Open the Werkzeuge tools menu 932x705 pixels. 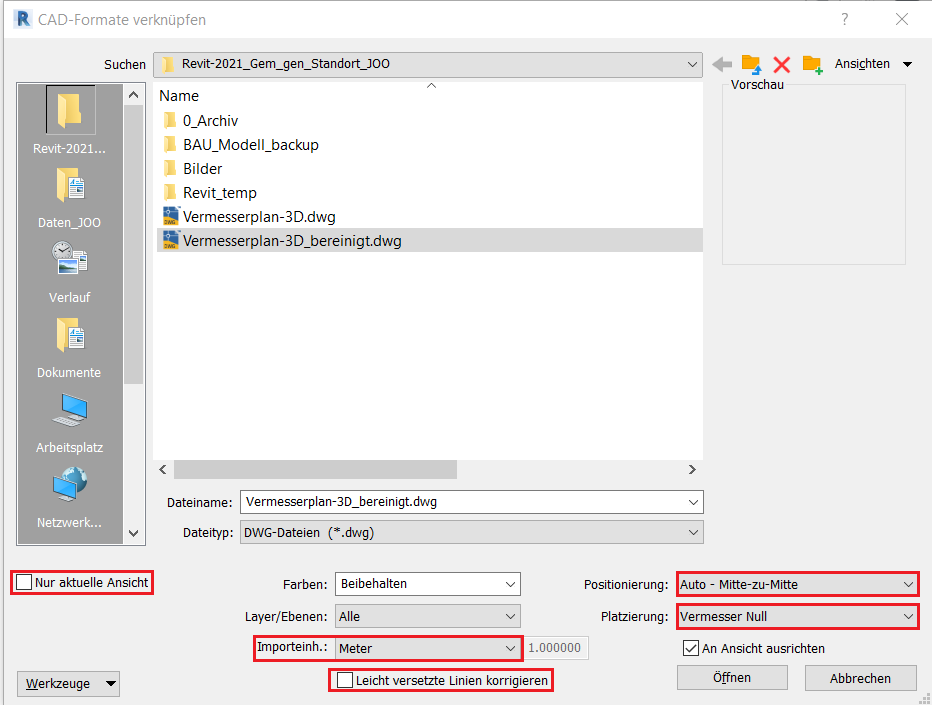(68, 684)
